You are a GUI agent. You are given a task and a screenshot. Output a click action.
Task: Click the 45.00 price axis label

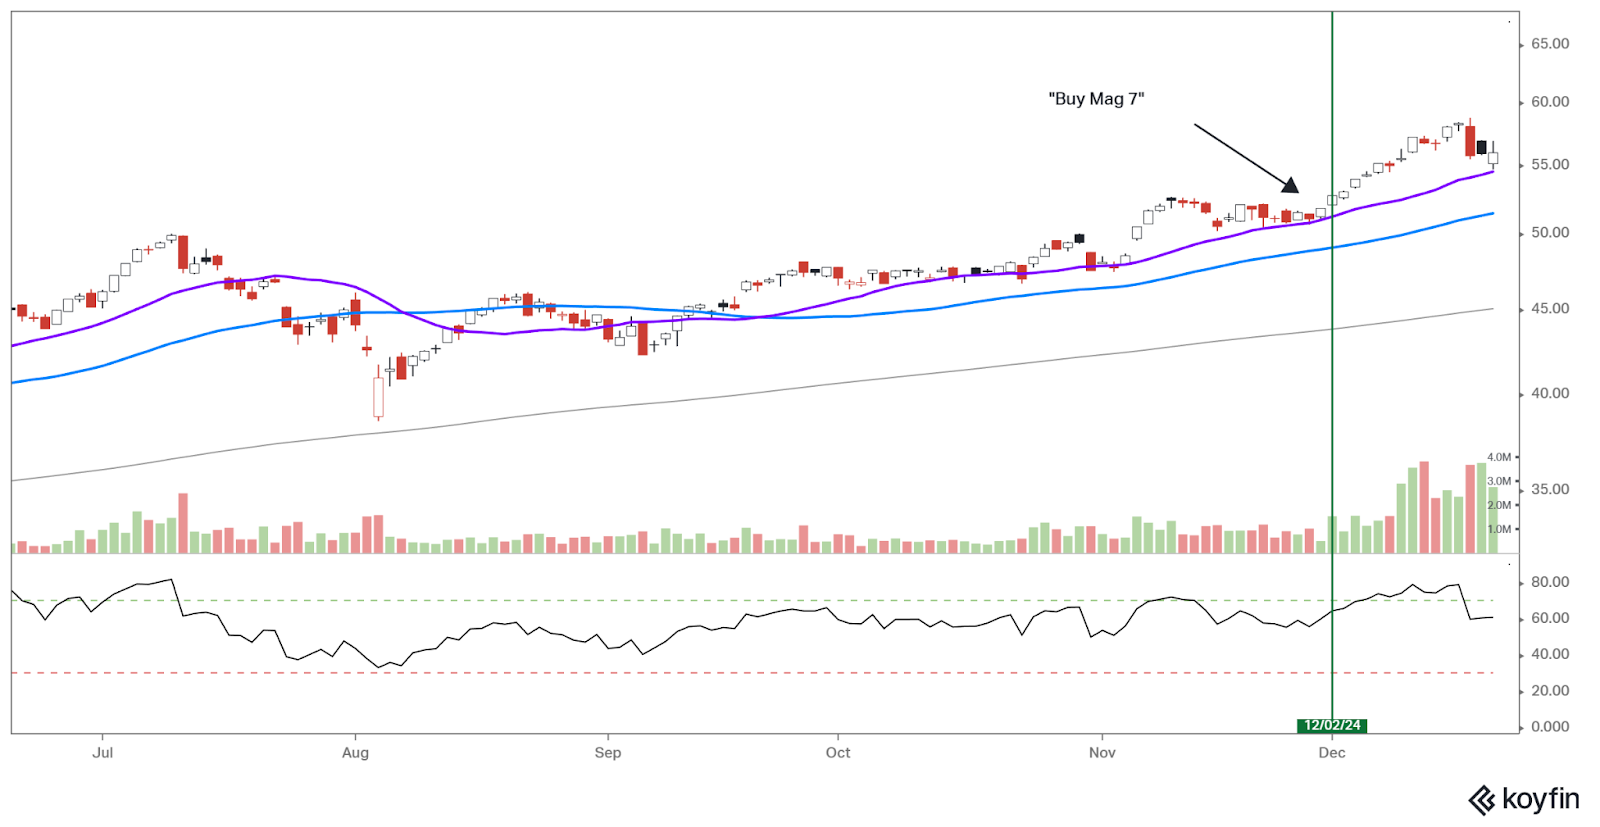pyautogui.click(x=1550, y=309)
